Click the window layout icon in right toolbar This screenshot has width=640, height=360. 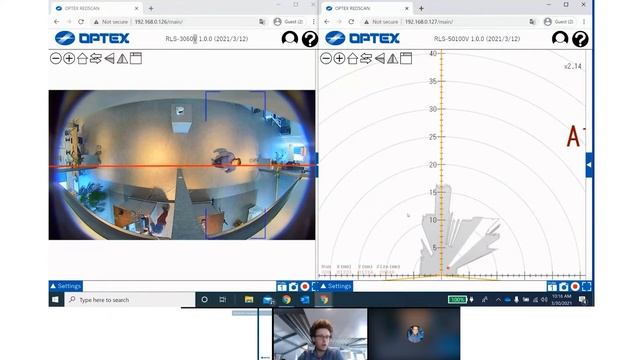click(x=406, y=58)
